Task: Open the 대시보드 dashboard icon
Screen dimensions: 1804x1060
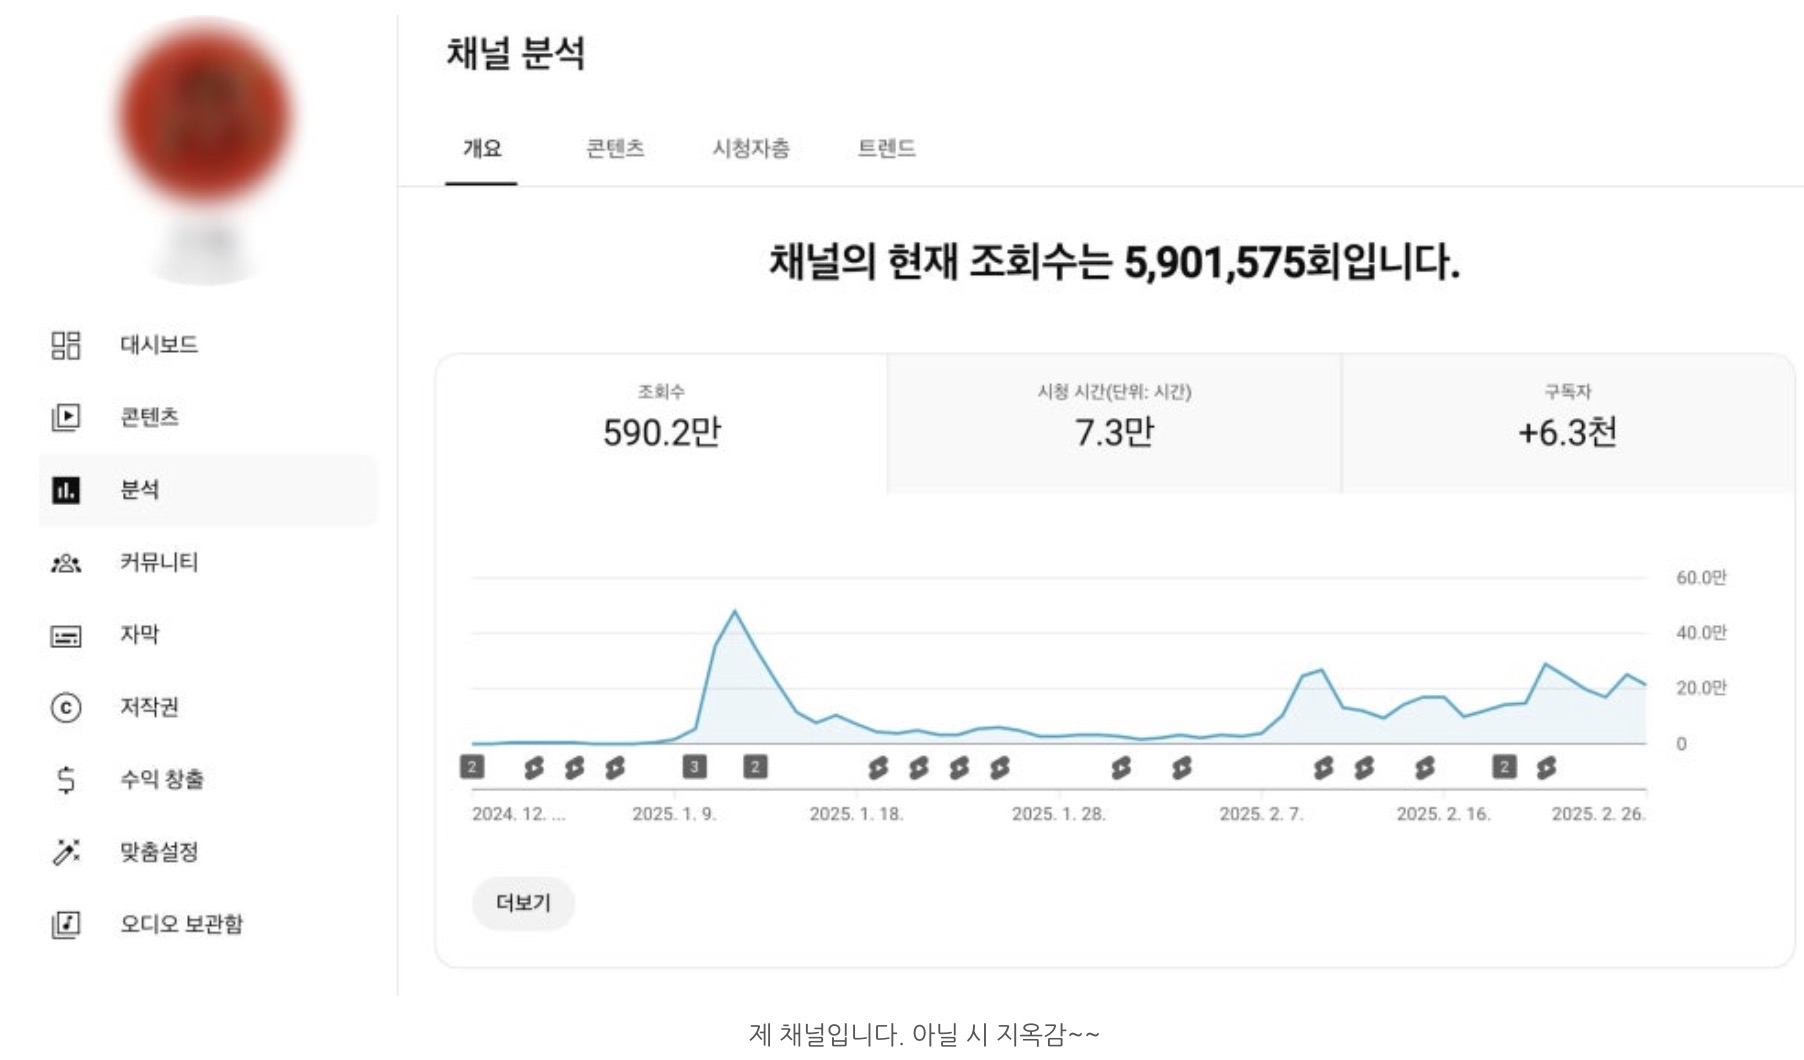Action: coord(66,345)
